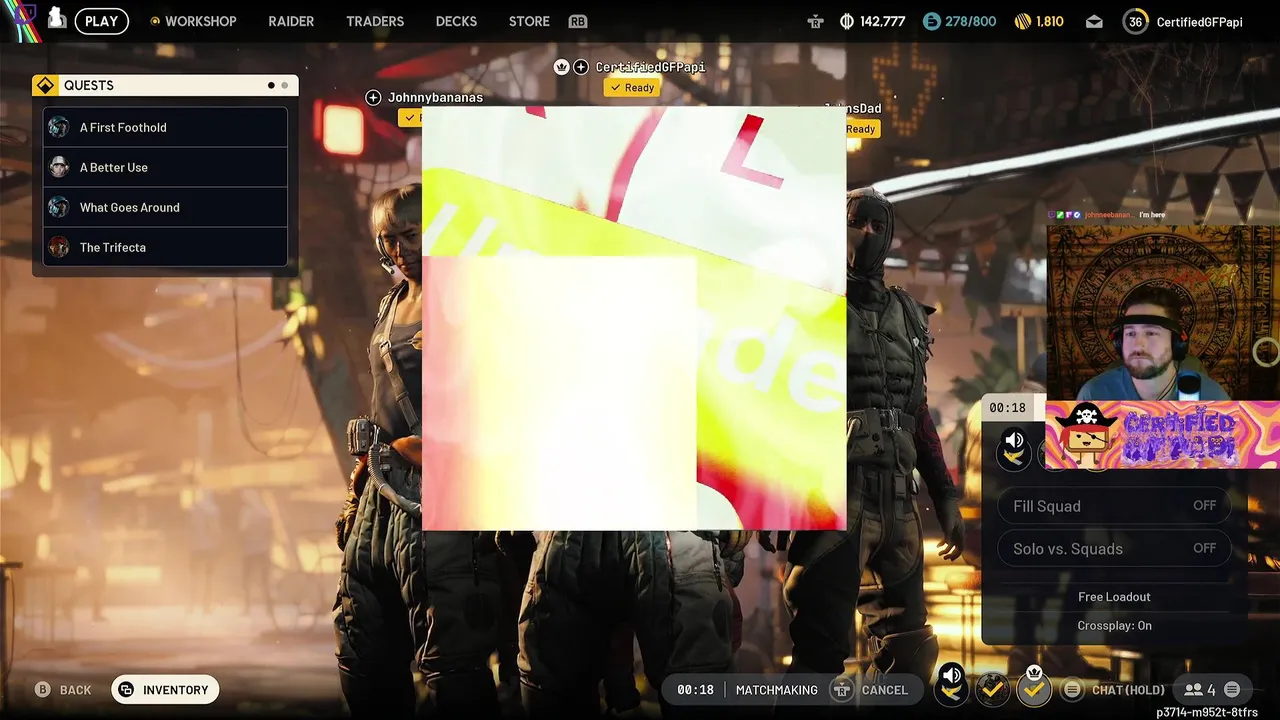The width and height of the screenshot is (1280, 720).
Task: Open the 'A Better Use' quest
Action: tap(165, 167)
